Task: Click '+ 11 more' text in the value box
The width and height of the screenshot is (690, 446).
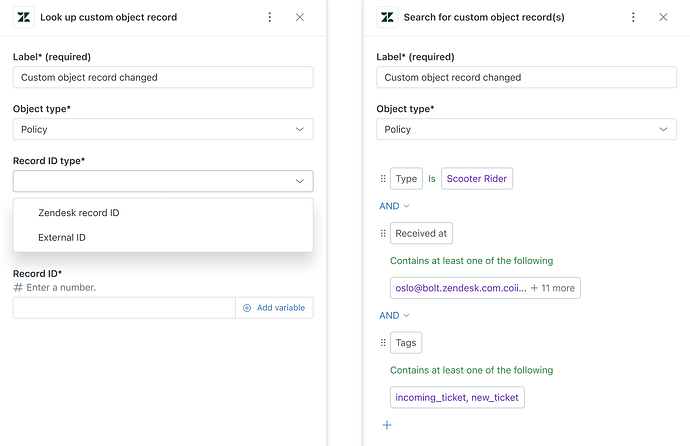Action: click(x=553, y=288)
